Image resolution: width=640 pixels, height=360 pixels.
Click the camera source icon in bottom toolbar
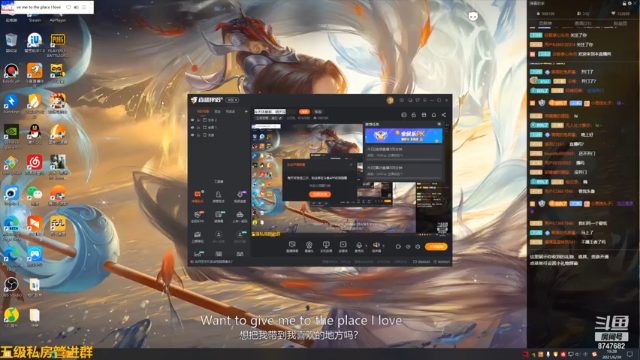click(309, 244)
